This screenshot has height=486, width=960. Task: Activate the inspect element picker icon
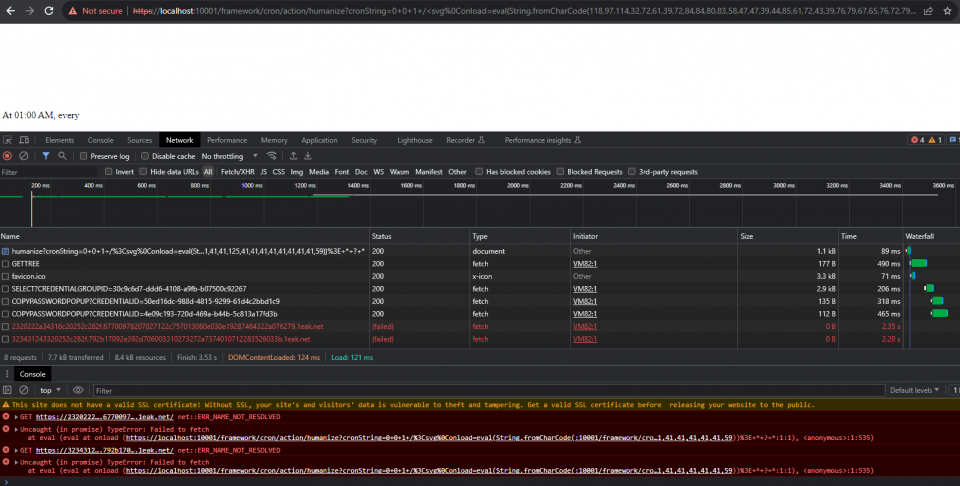tap(7, 140)
